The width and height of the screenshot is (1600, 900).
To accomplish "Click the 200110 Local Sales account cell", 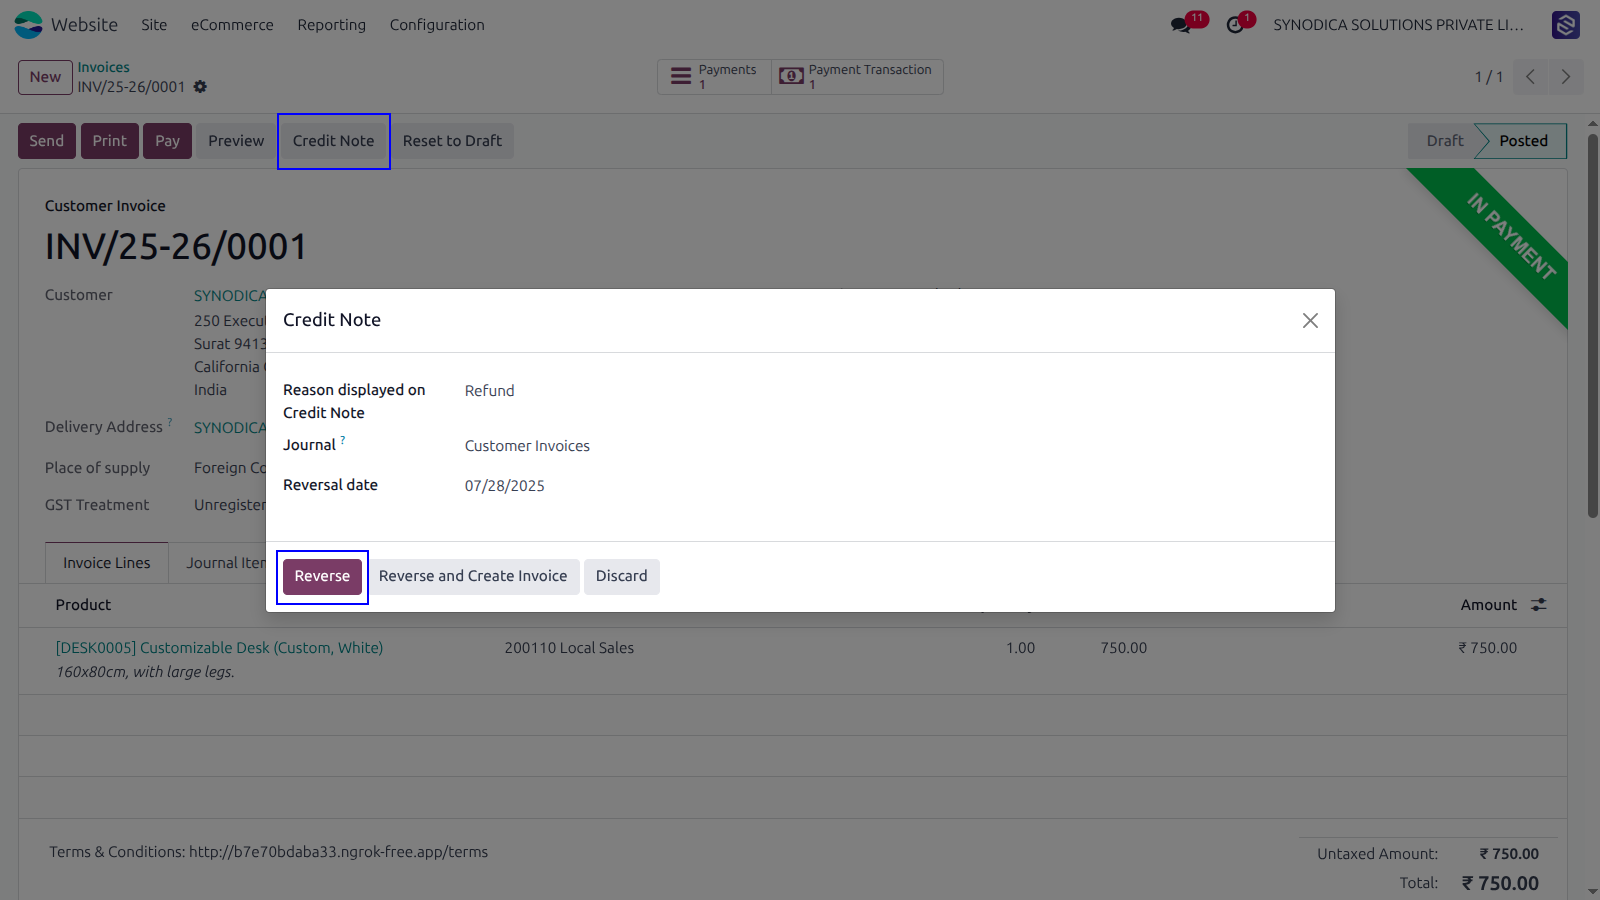I will coord(569,648).
